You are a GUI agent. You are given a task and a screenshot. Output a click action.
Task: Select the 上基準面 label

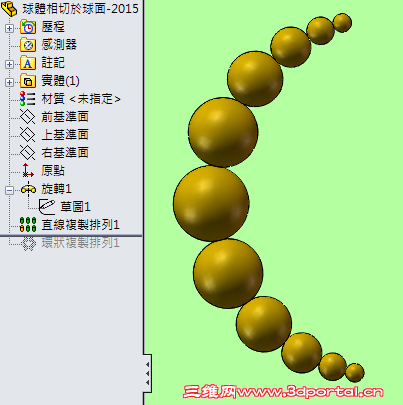pos(65,135)
